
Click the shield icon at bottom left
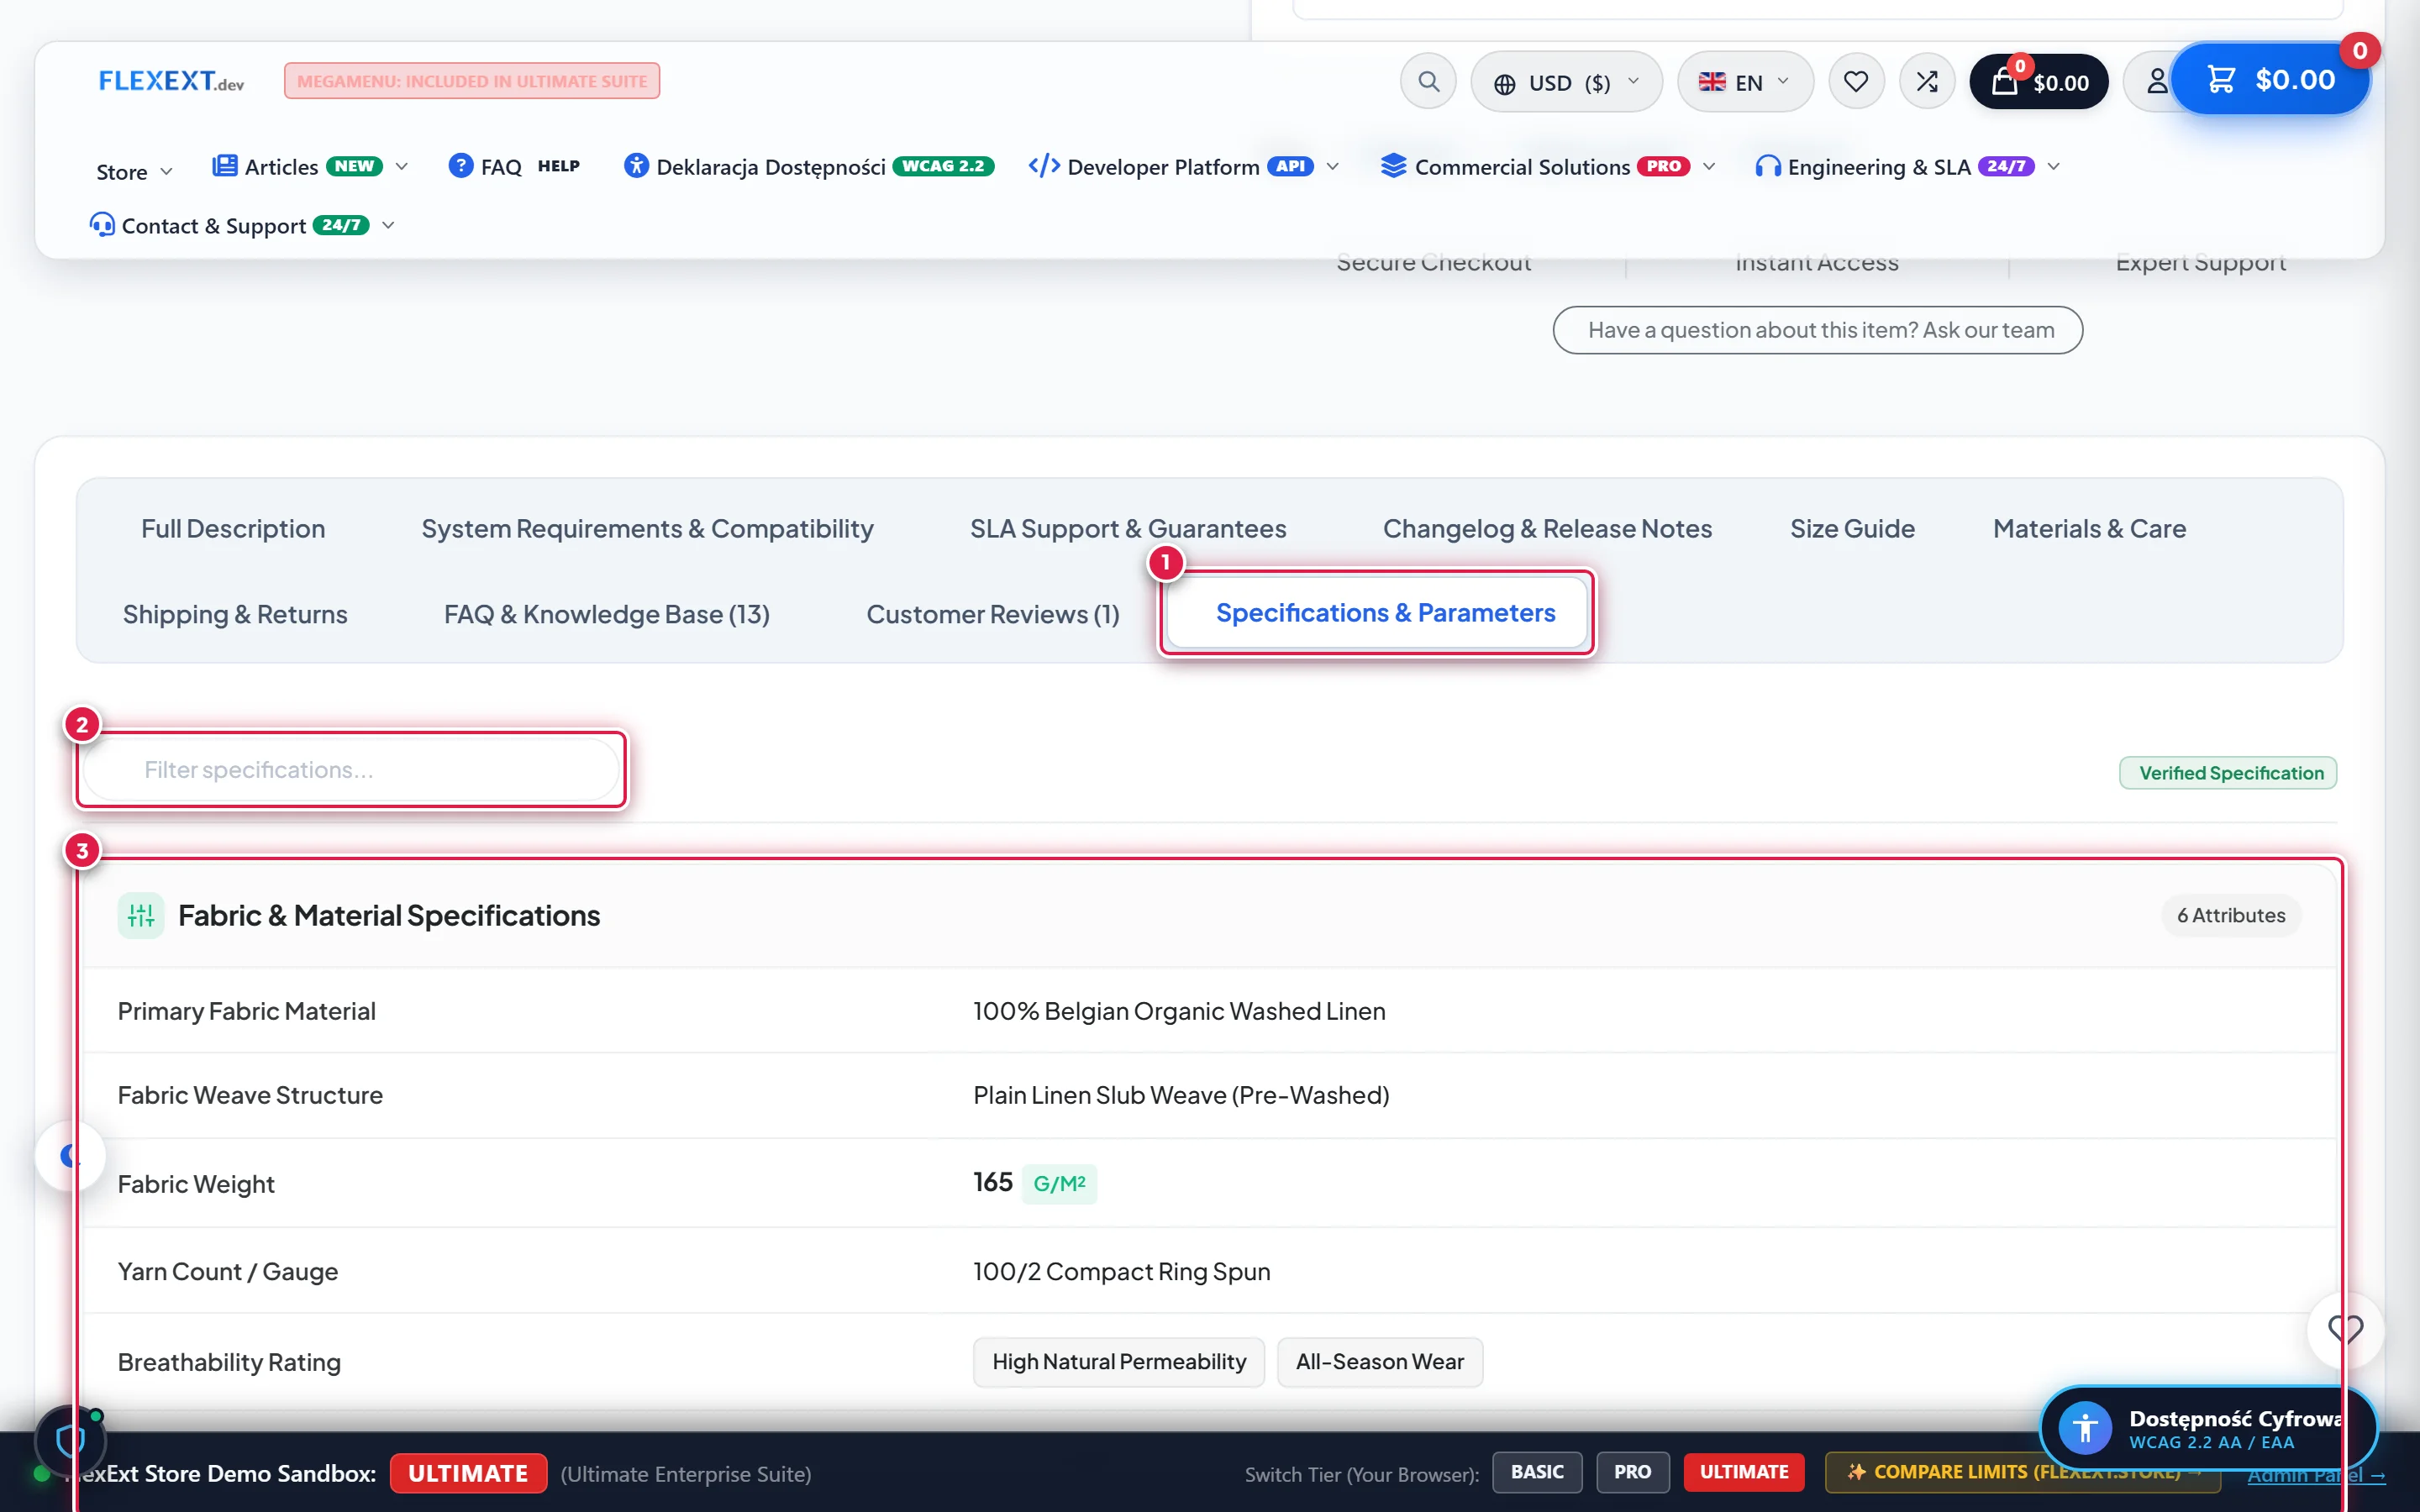(x=70, y=1441)
